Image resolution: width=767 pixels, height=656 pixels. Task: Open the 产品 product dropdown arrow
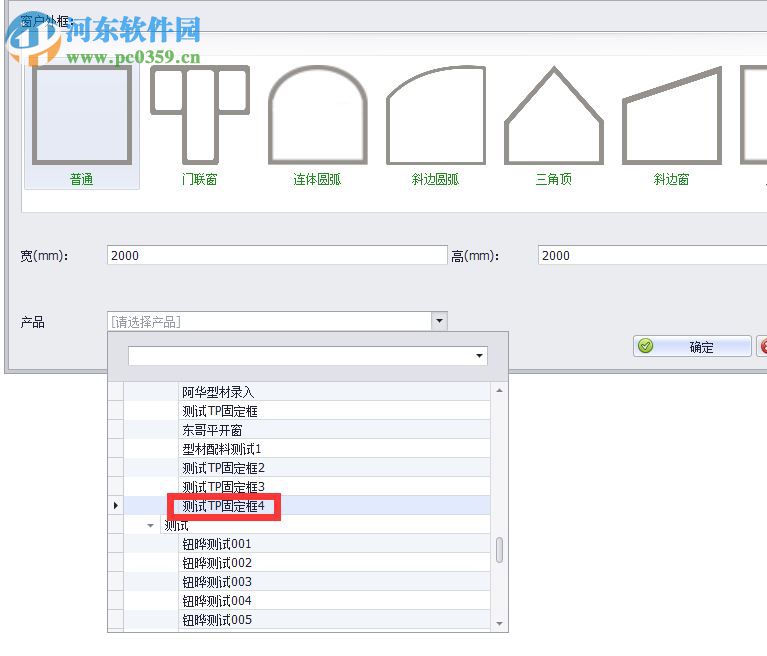pos(439,321)
